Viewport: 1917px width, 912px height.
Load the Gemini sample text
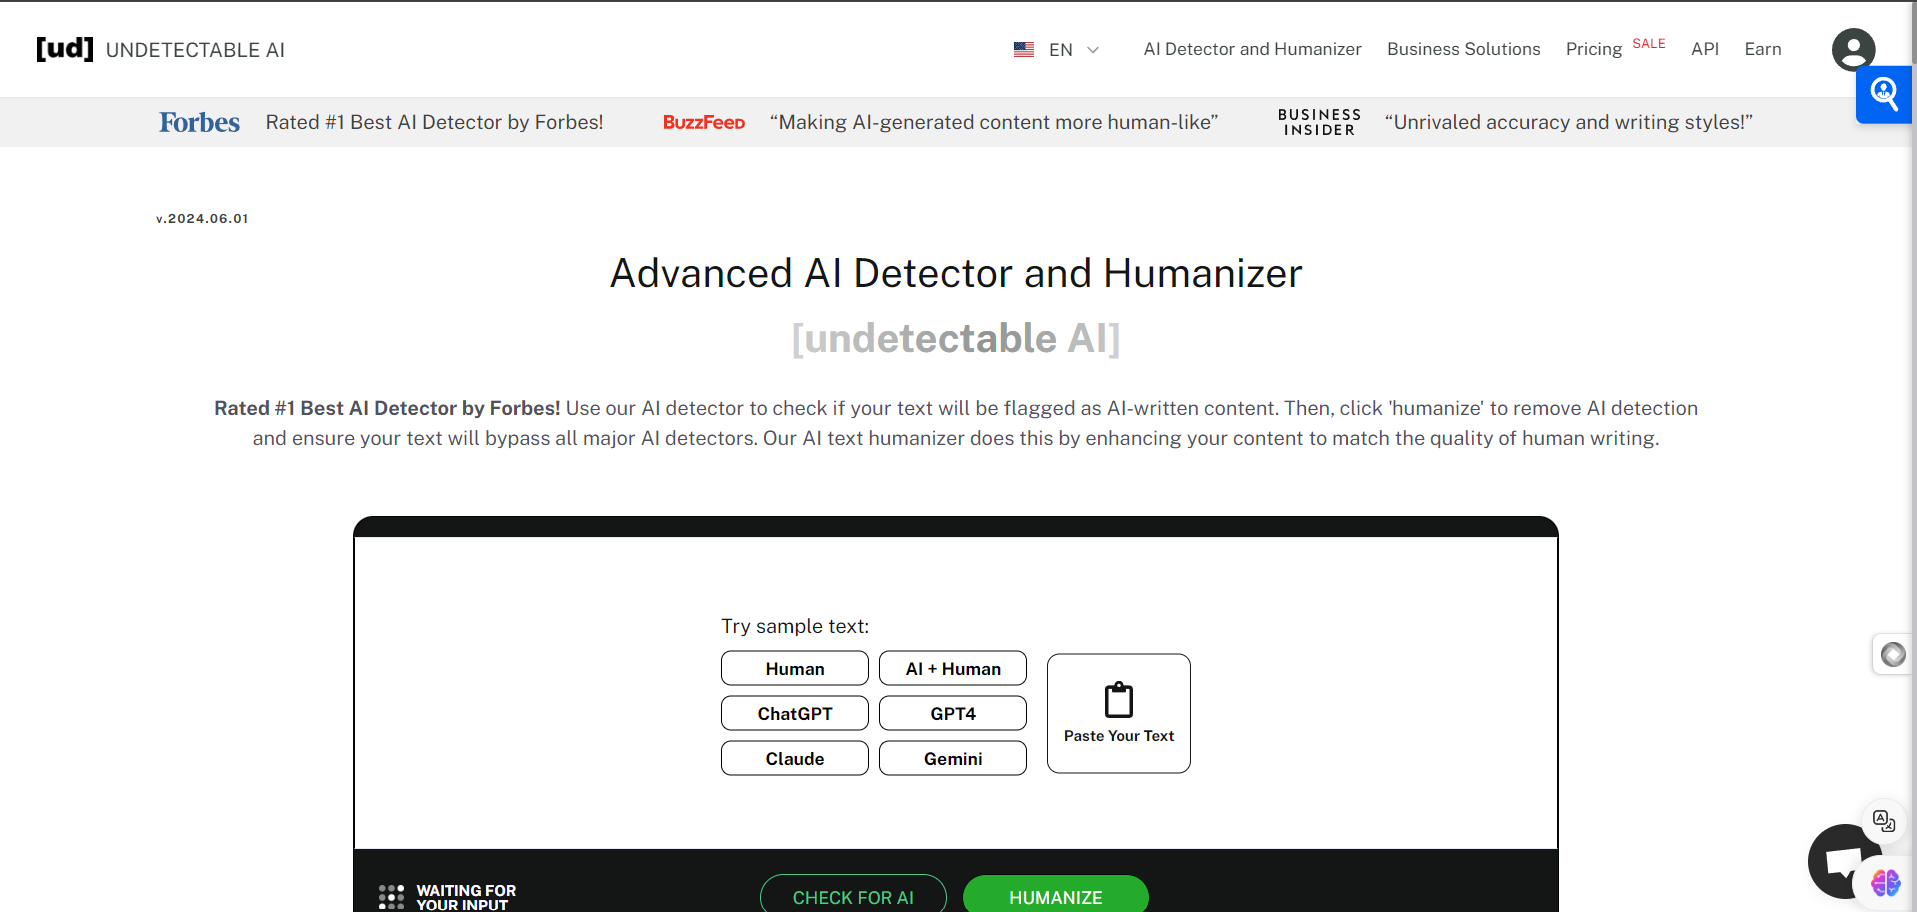point(952,758)
